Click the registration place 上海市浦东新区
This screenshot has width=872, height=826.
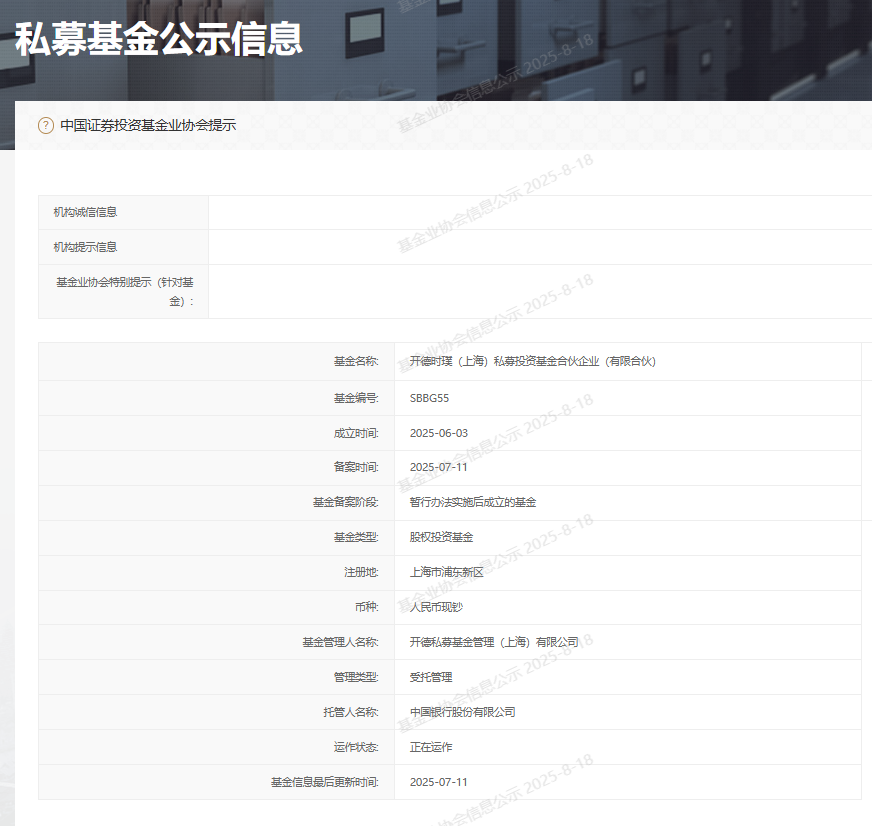coord(446,572)
